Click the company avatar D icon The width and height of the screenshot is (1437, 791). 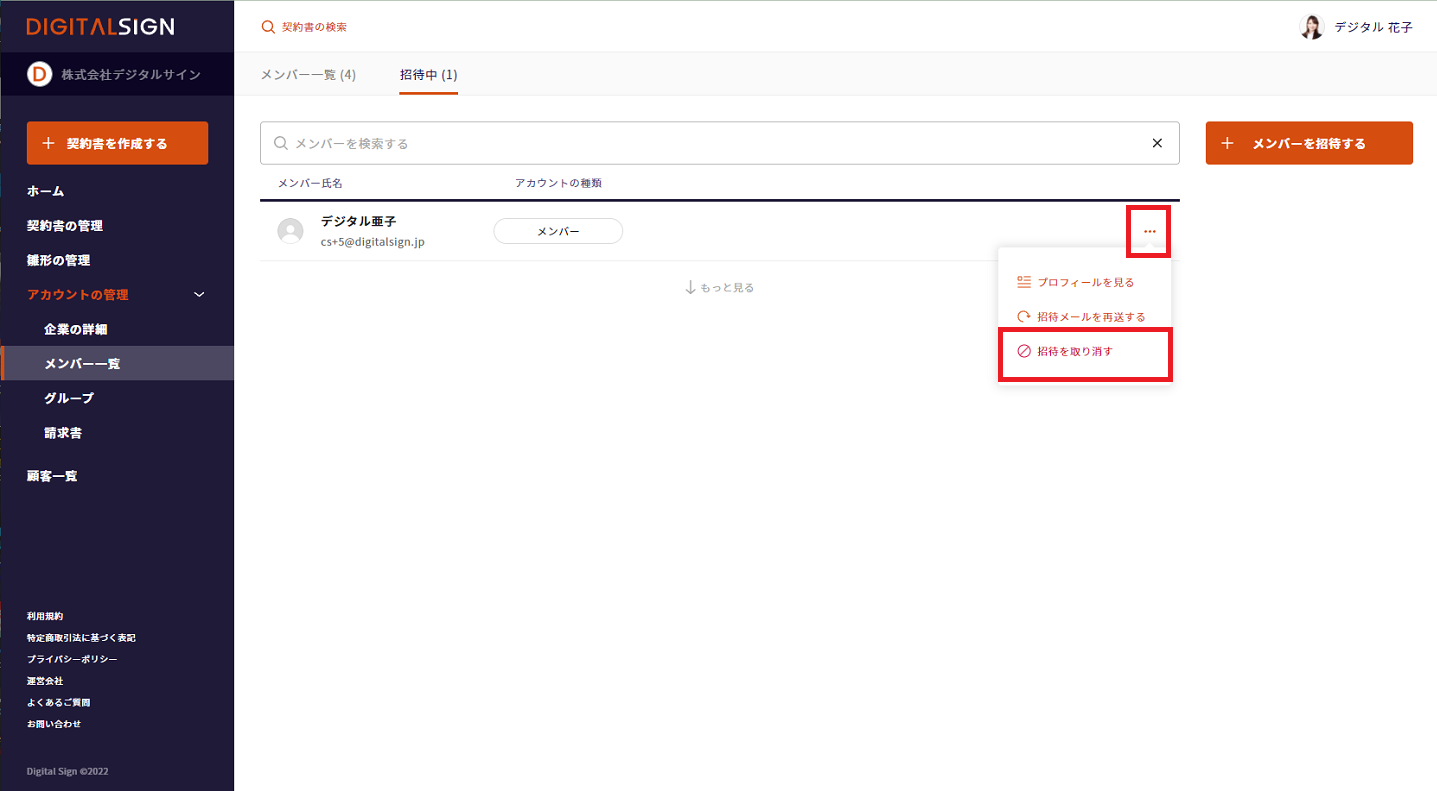pos(39,74)
